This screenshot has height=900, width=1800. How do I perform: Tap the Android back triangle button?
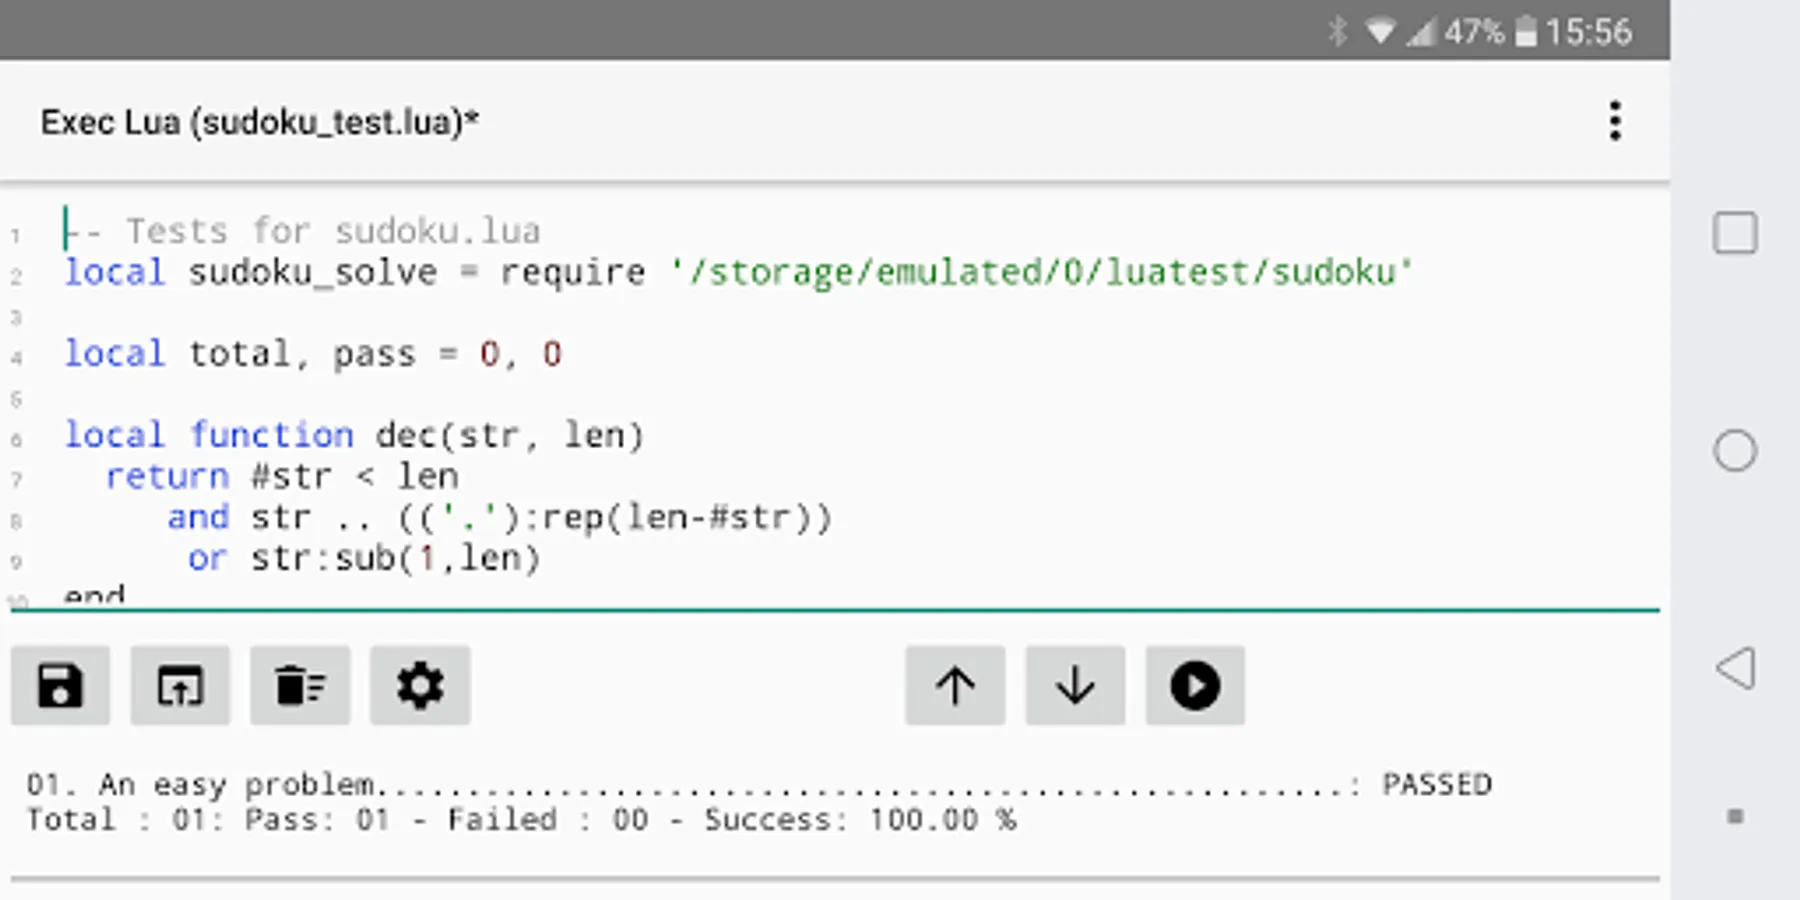1735,668
